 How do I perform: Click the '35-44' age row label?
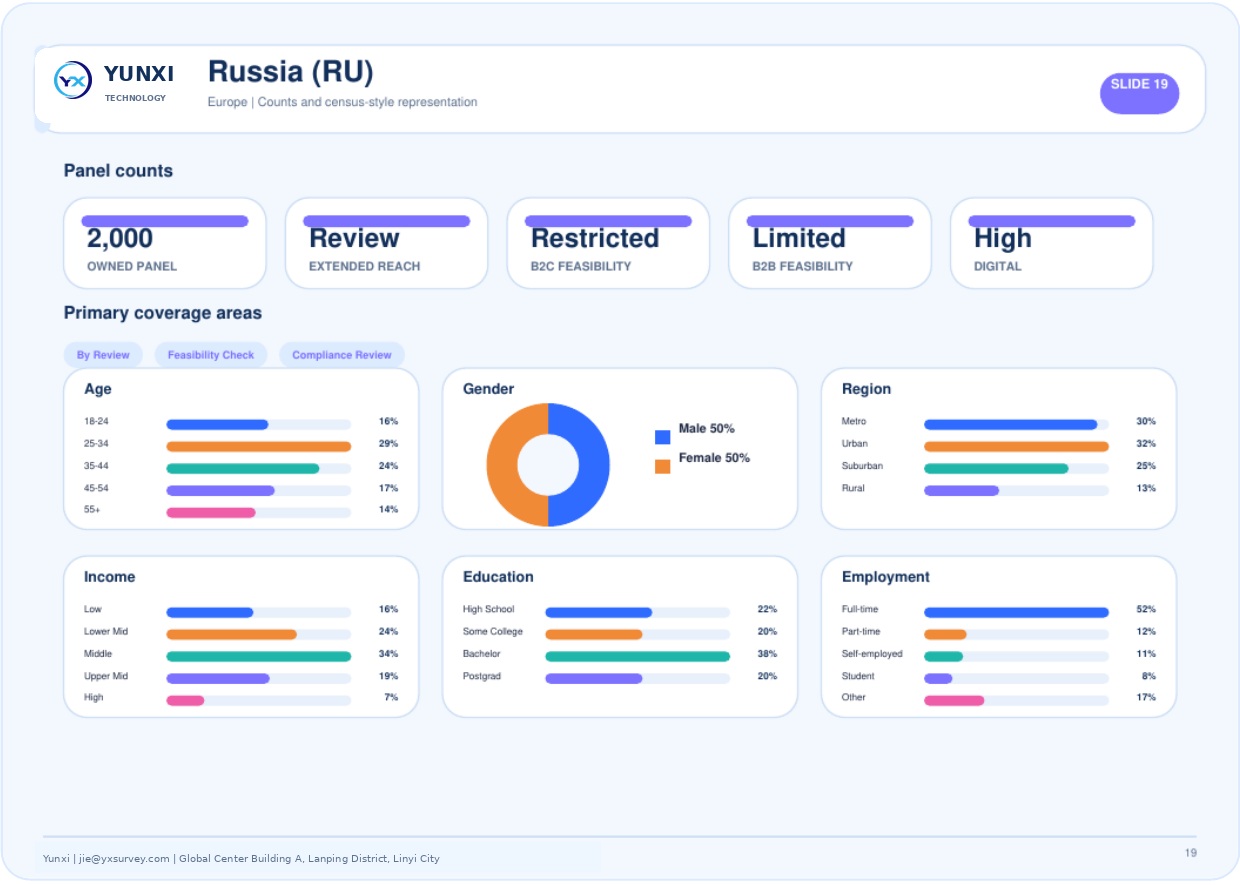[x=97, y=466]
